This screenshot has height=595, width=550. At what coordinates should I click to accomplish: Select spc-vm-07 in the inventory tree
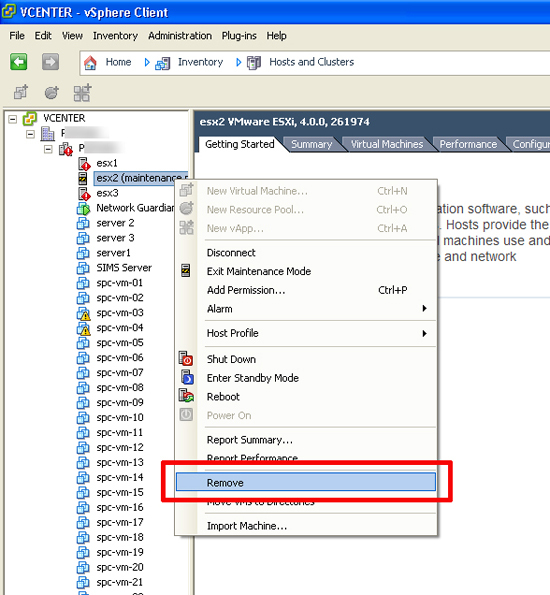tap(120, 373)
